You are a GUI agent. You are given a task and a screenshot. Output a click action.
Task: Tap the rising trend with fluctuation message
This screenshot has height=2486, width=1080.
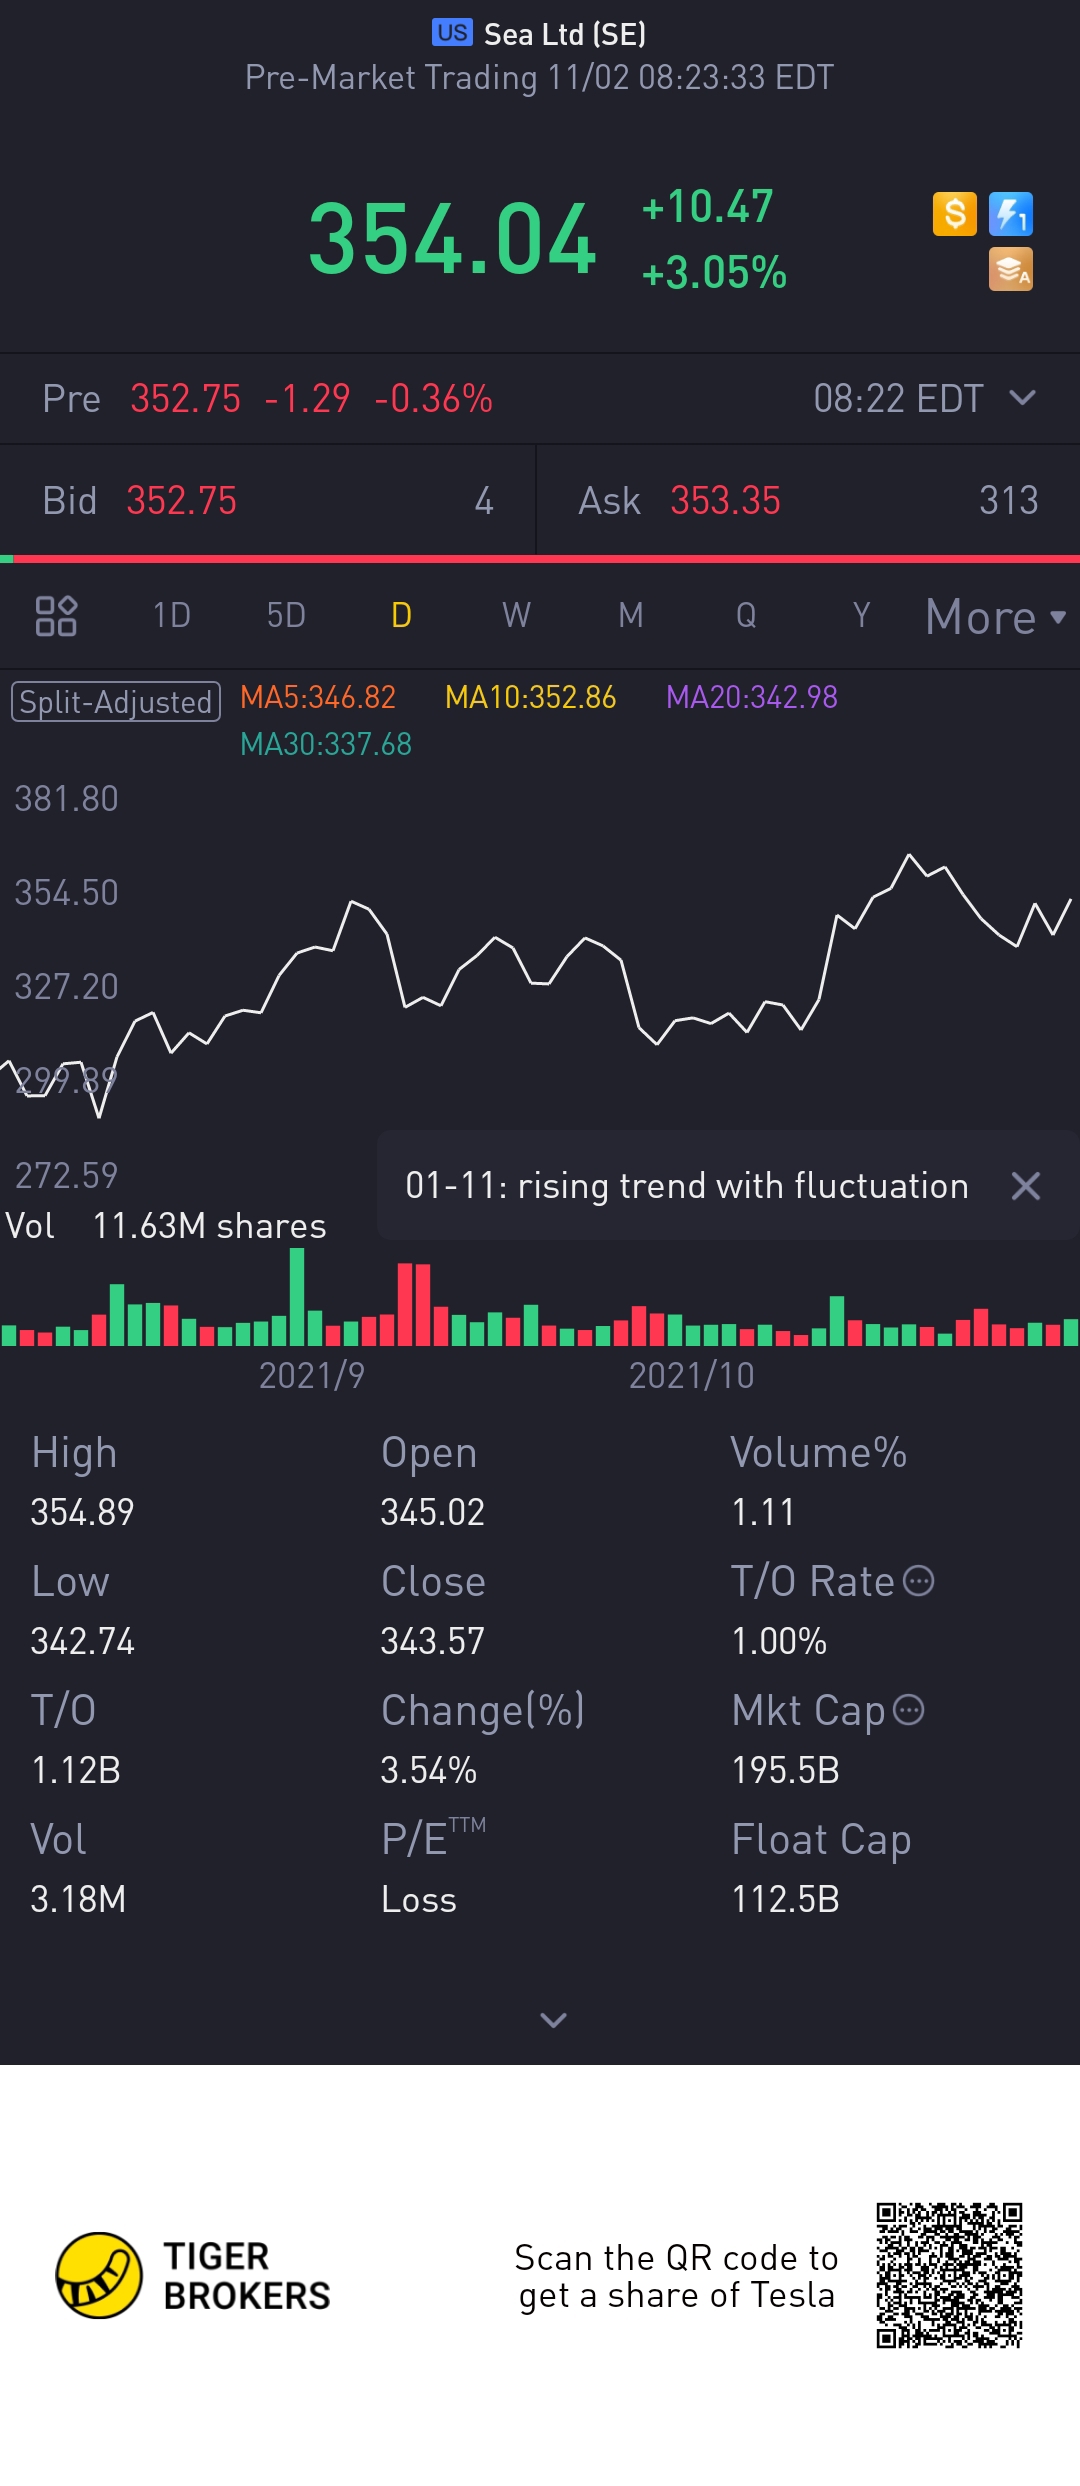coord(687,1186)
